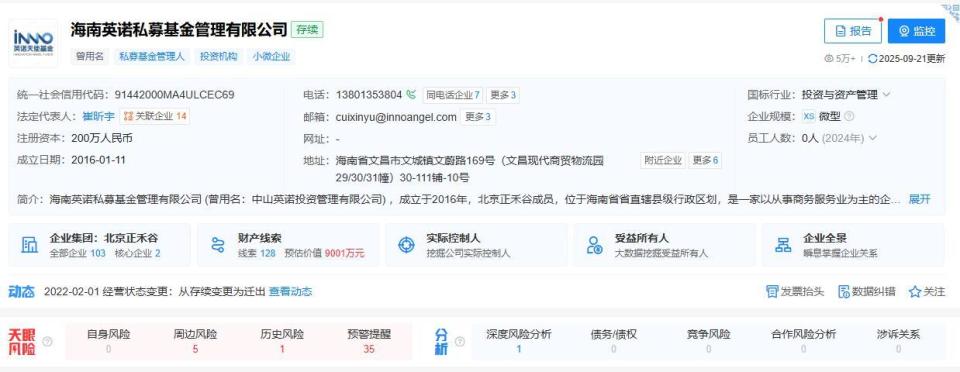Click phone number 13801353804
The height and width of the screenshot is (372, 960).
[x=369, y=95]
